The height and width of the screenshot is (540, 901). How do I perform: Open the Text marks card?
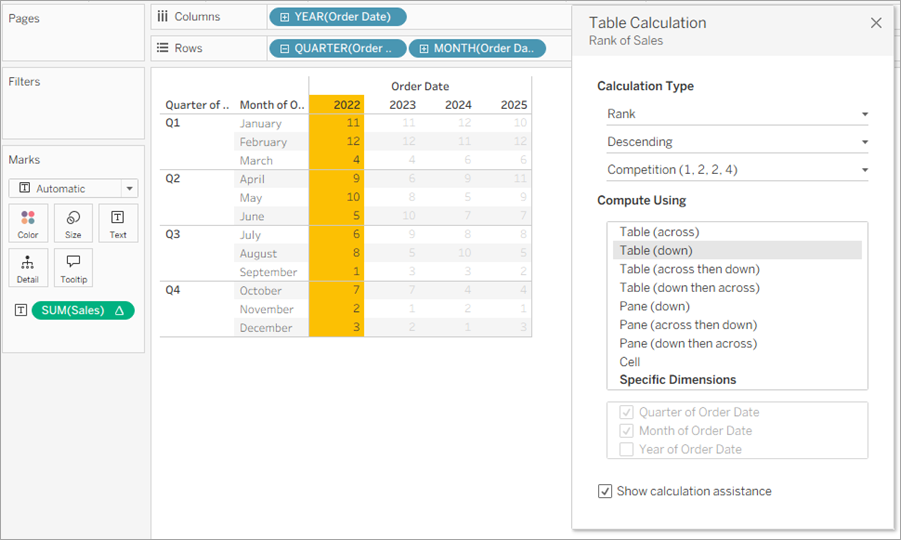coord(118,223)
